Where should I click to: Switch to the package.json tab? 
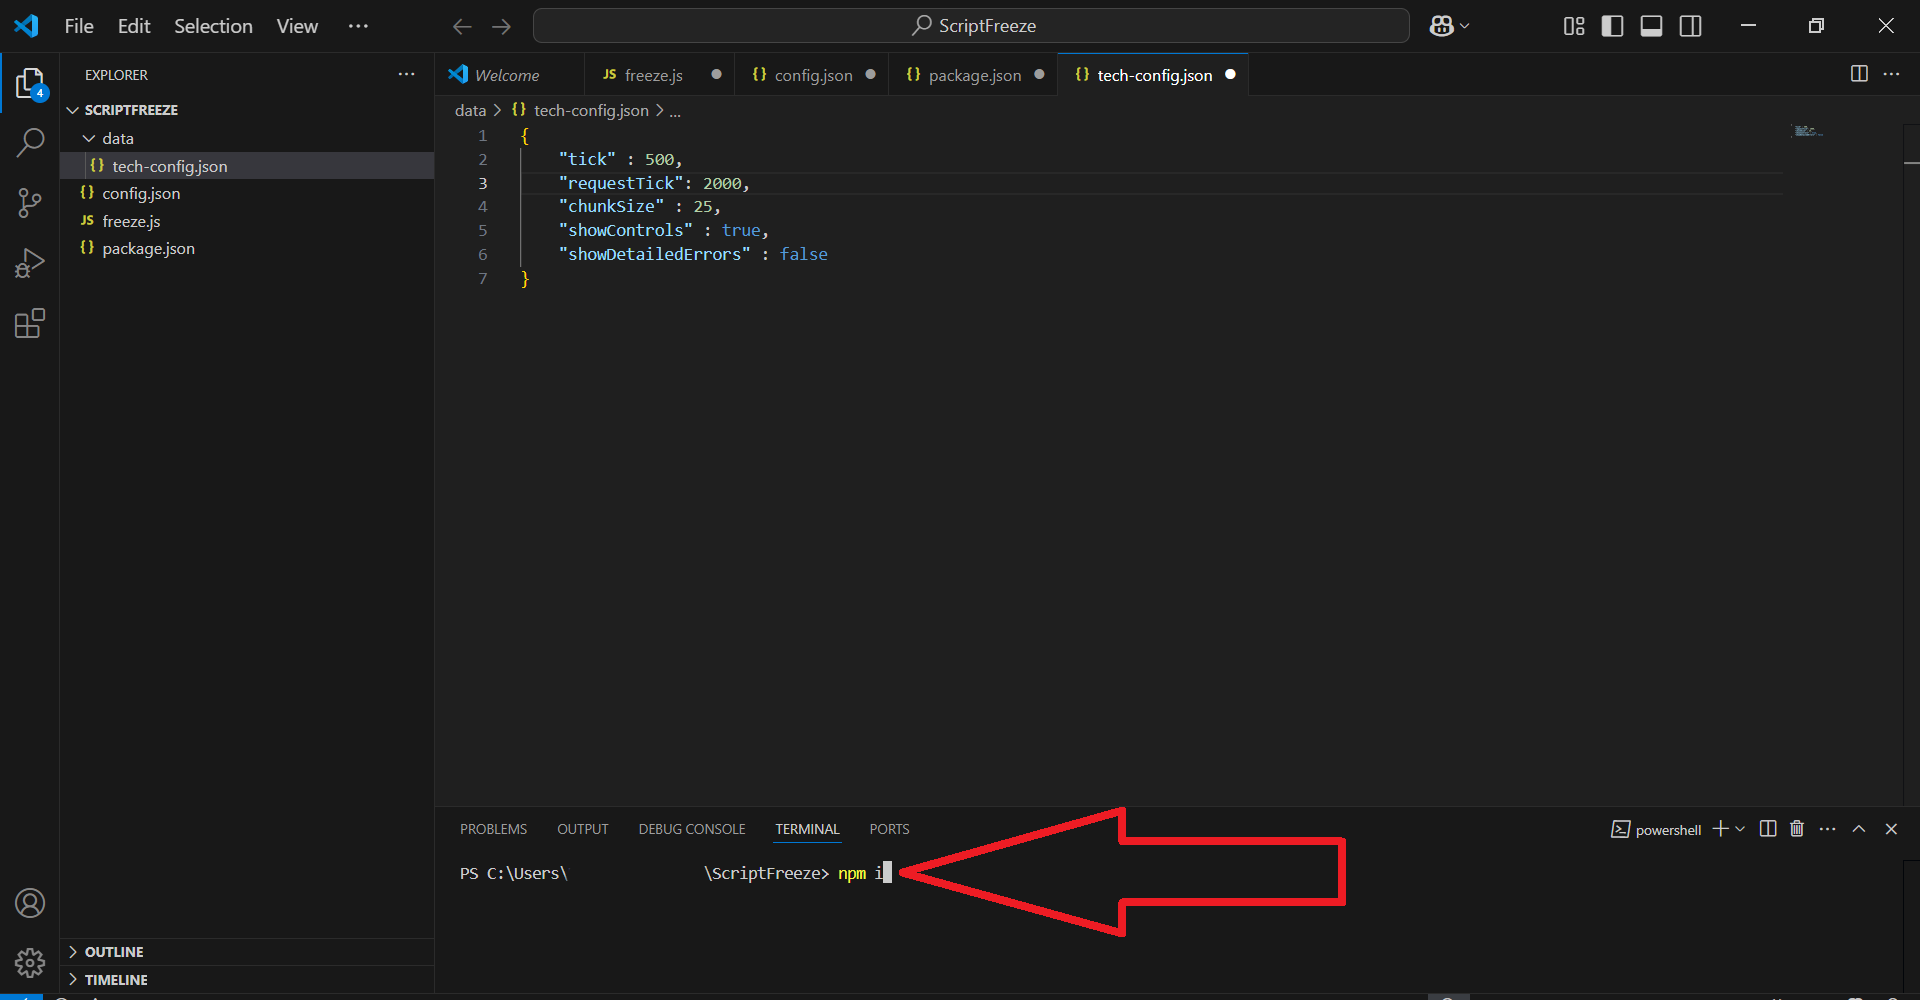972,75
